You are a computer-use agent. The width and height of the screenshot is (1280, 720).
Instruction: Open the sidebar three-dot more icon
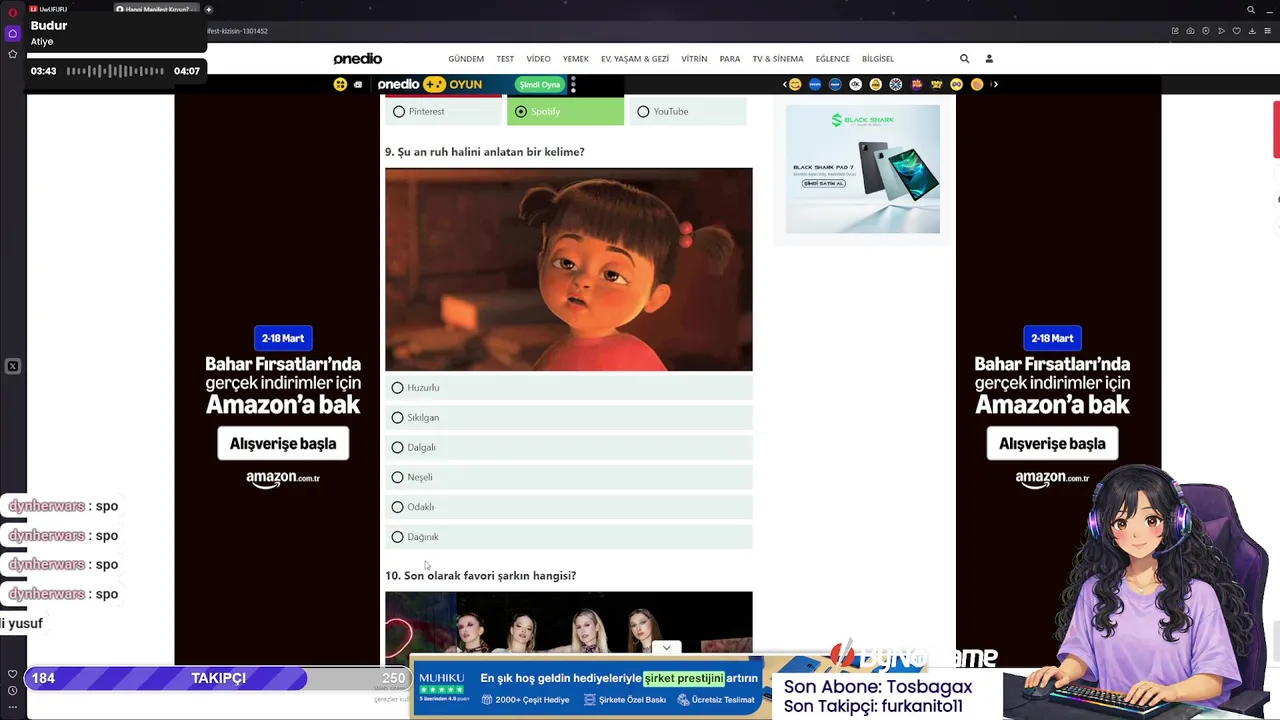coord(12,706)
